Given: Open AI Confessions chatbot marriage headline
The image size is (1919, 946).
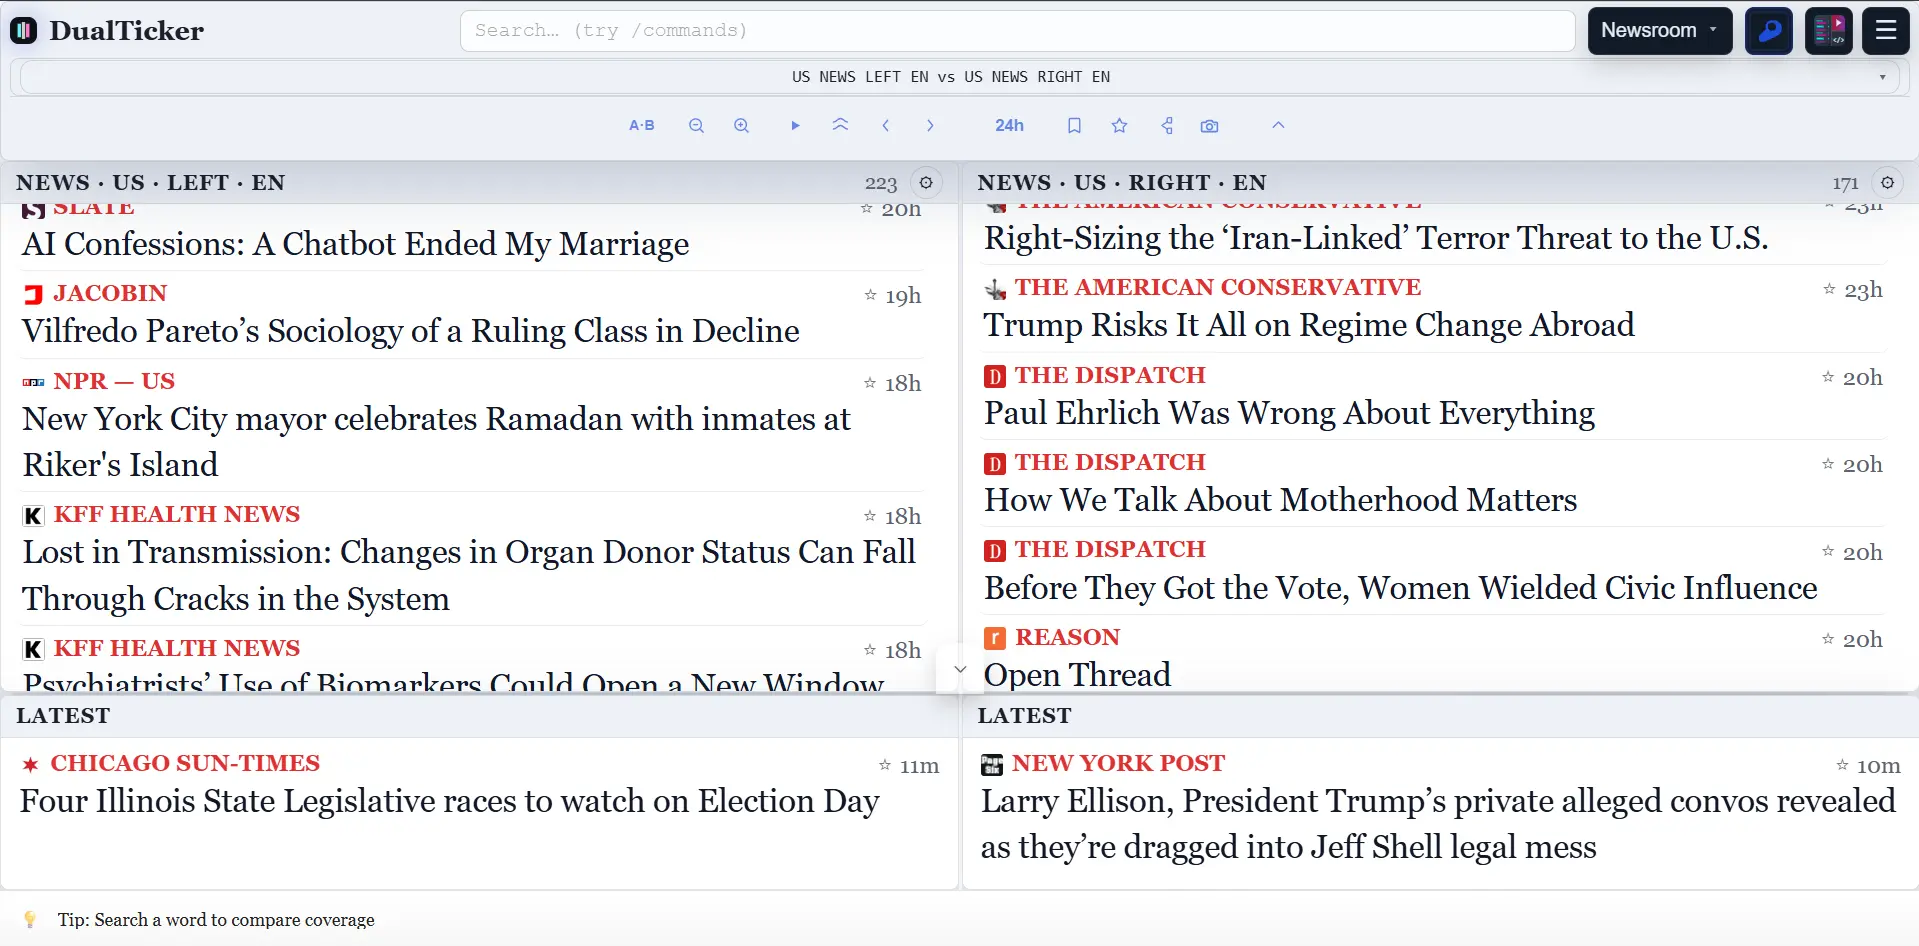Looking at the screenshot, I should tap(356, 244).
